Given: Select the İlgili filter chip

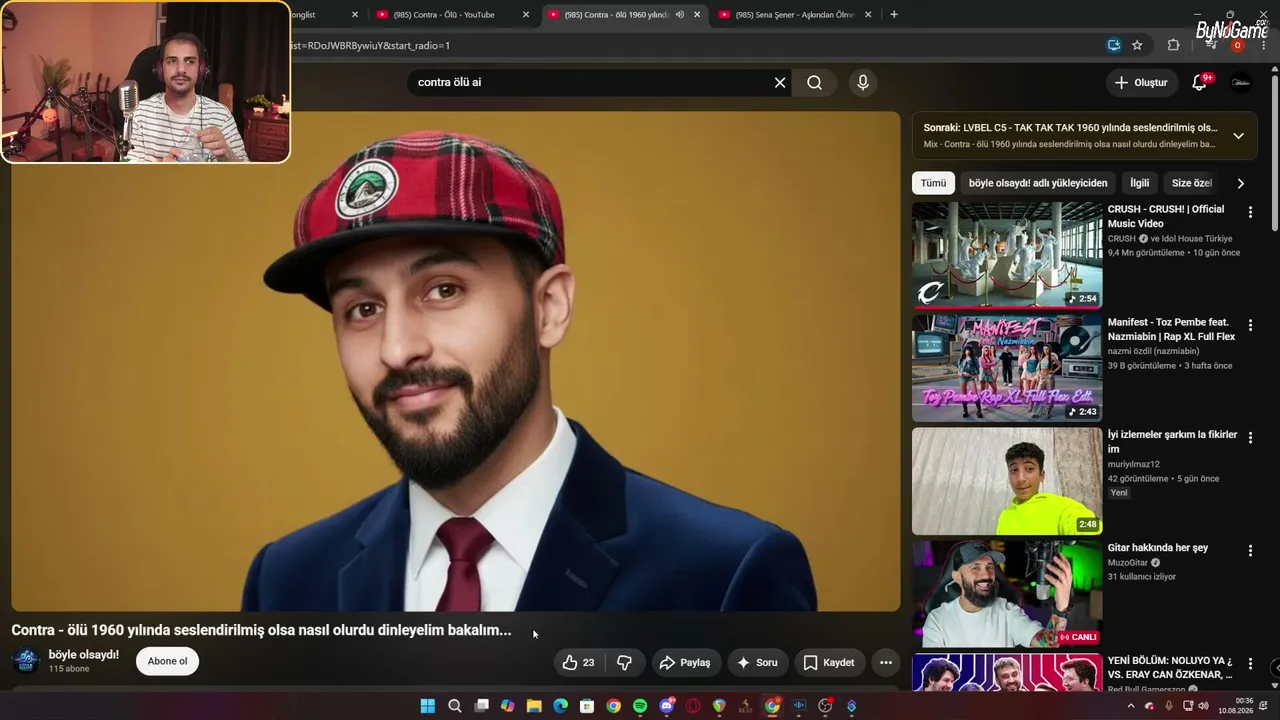Looking at the screenshot, I should 1140,183.
